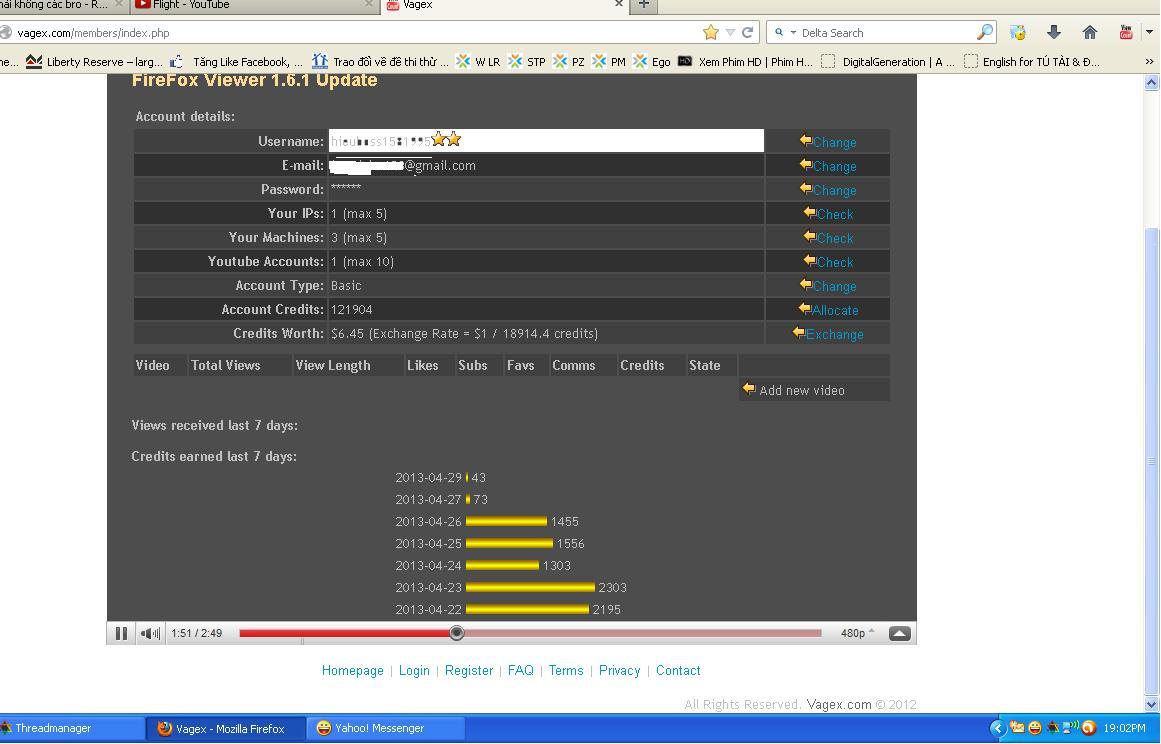Click the Username input field

pyautogui.click(x=546, y=141)
